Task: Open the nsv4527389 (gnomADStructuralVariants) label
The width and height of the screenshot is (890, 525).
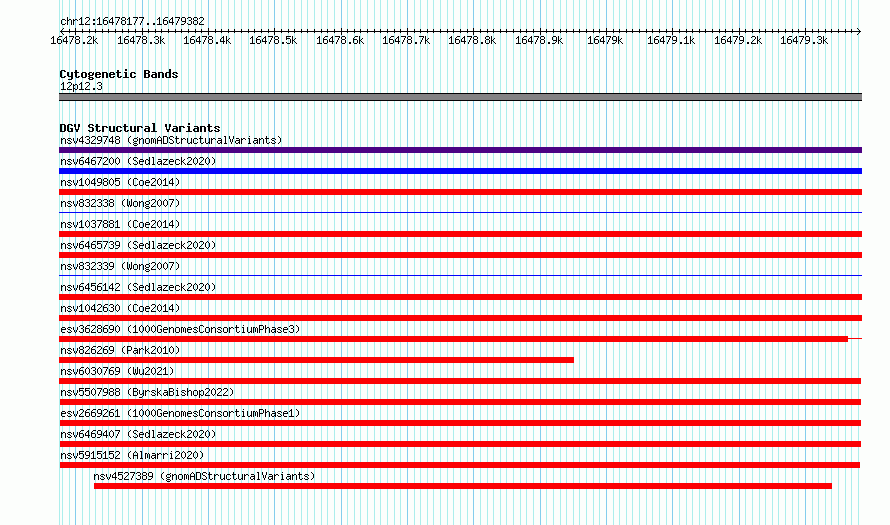Action: (204, 476)
